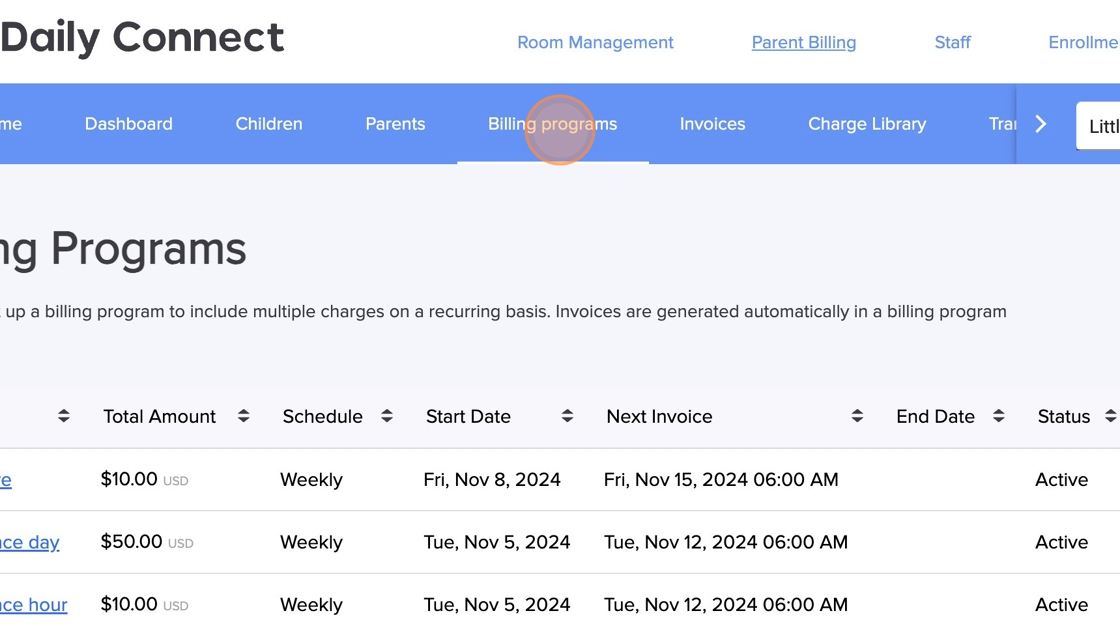Open Parent Billing link
The image size is (1120, 626).
pyautogui.click(x=804, y=42)
